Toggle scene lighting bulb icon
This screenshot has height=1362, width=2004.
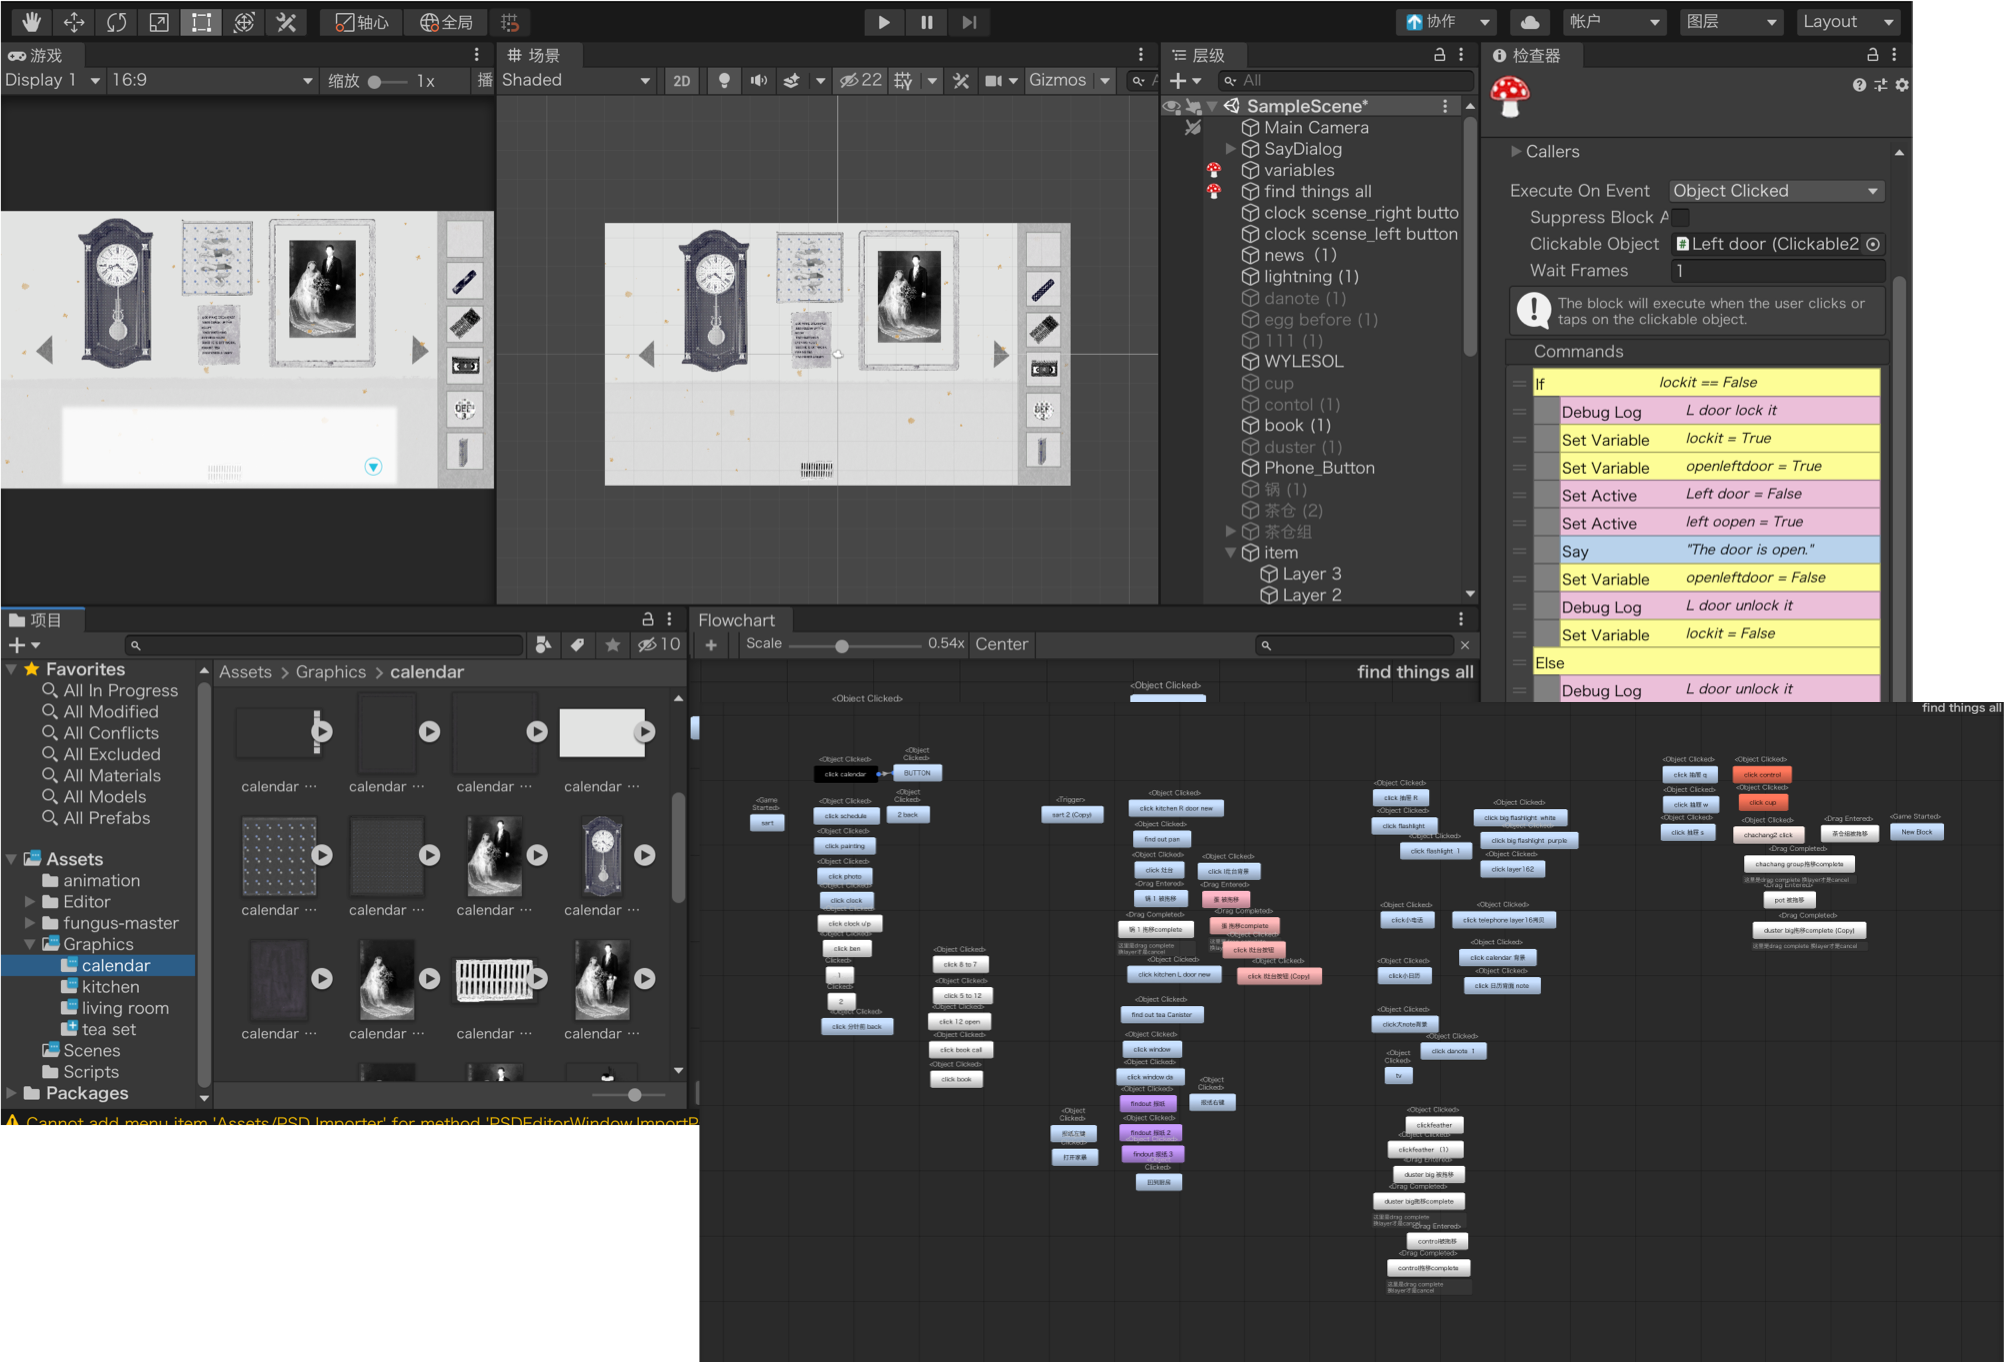[x=724, y=81]
